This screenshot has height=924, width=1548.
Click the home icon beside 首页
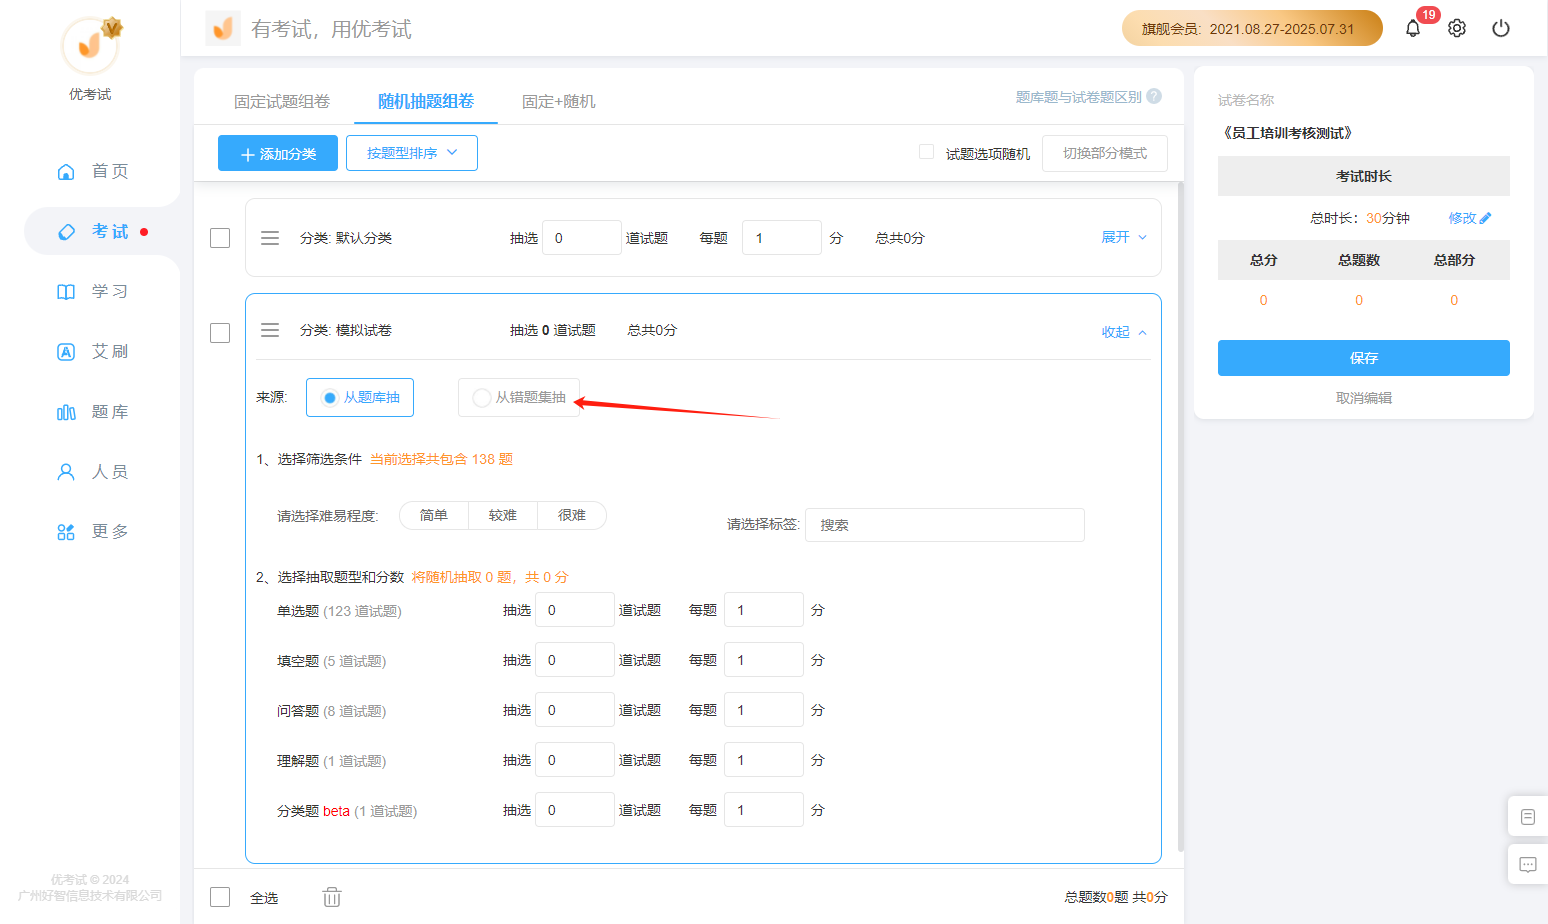(66, 172)
